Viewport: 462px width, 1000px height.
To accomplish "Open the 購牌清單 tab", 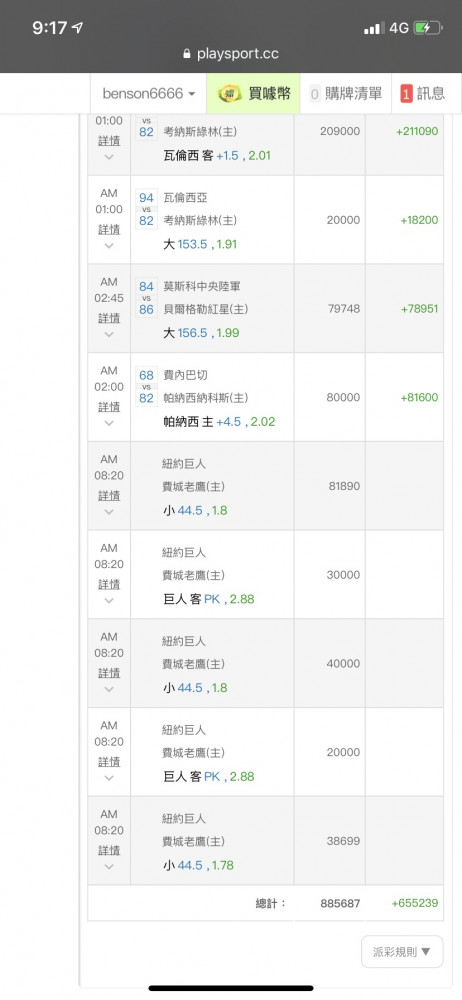I will [x=346, y=94].
